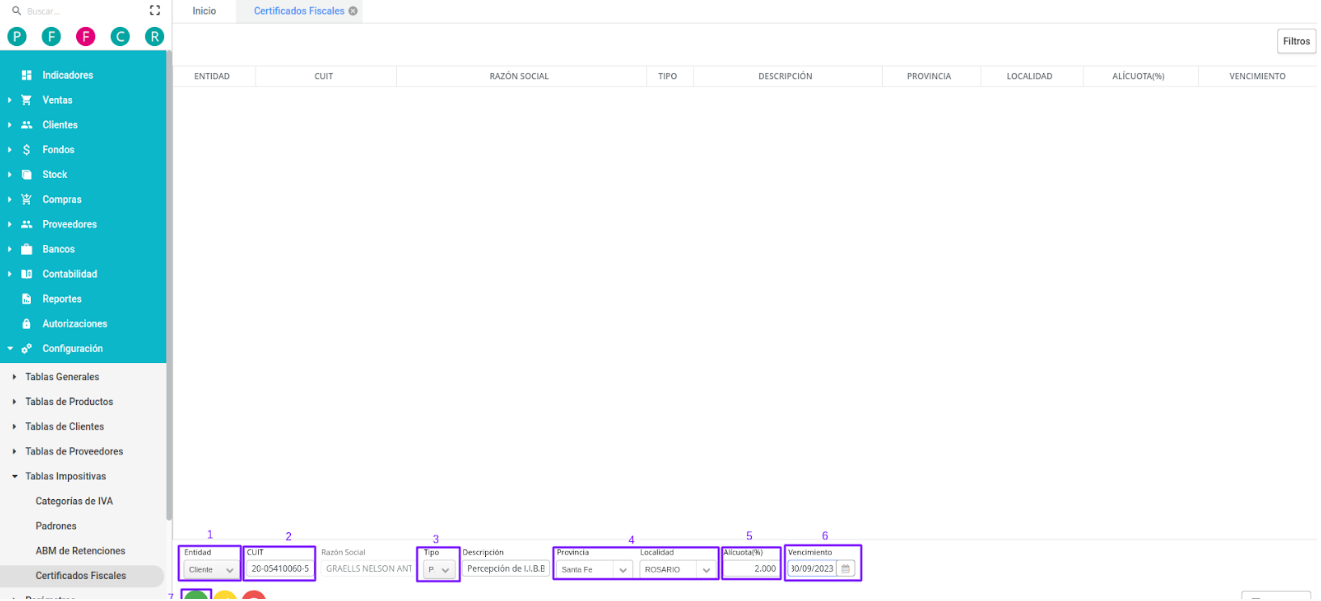Click the search magnifier icon
This screenshot has width=1321, height=601.
pos(16,11)
